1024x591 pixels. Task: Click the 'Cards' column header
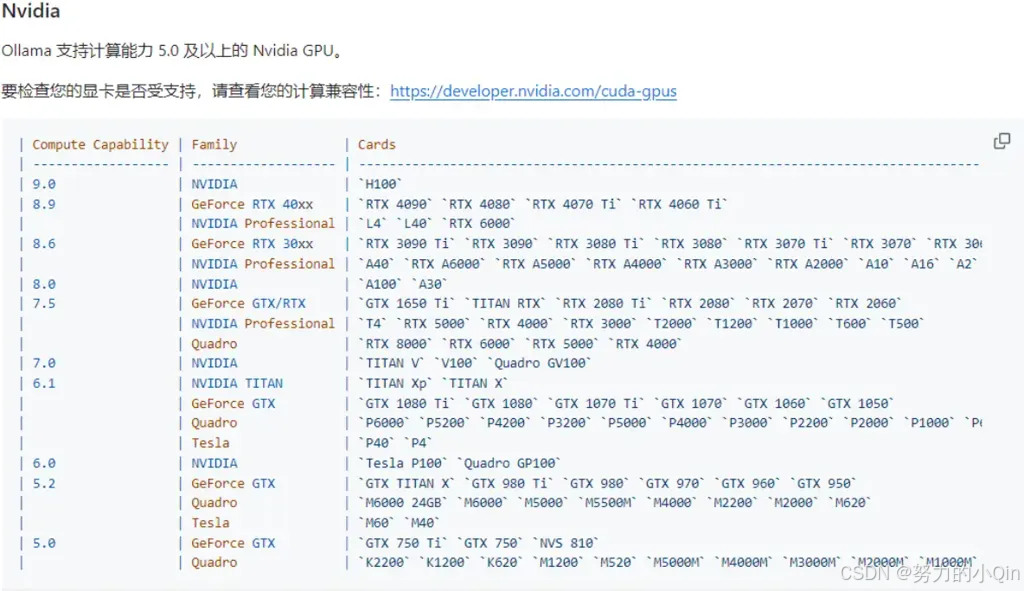377,144
